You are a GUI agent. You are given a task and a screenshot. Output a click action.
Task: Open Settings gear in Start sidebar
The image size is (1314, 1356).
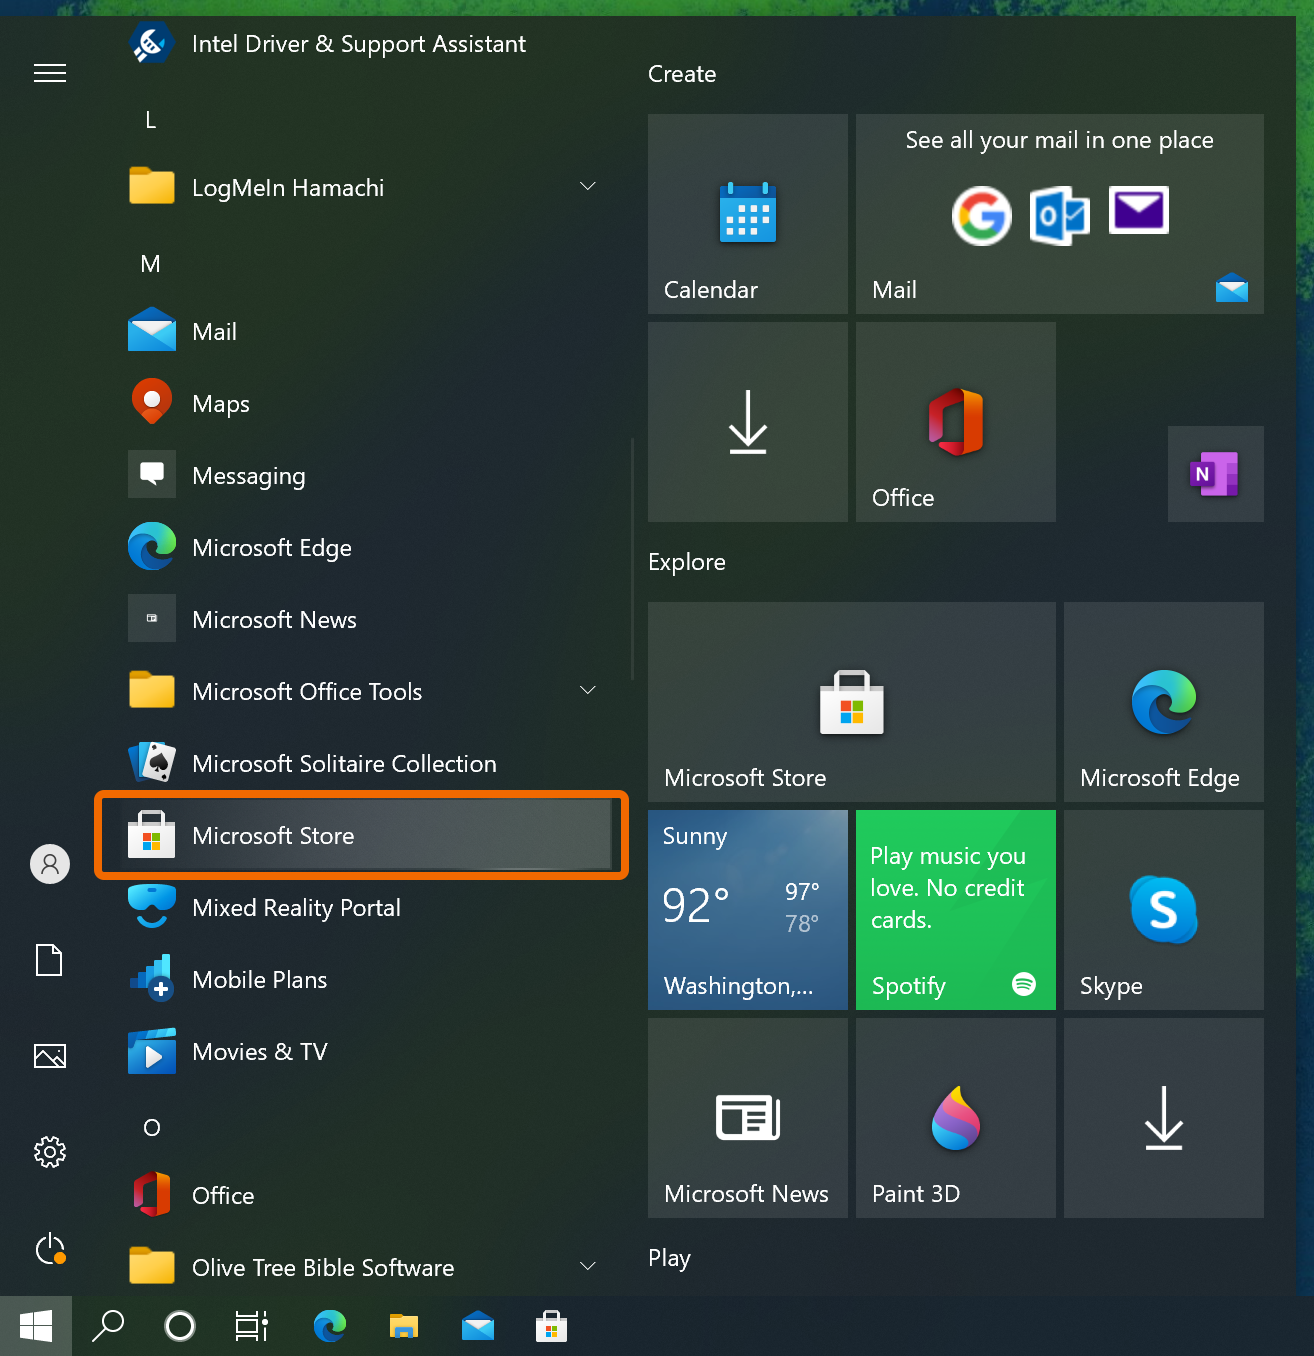(x=50, y=1152)
